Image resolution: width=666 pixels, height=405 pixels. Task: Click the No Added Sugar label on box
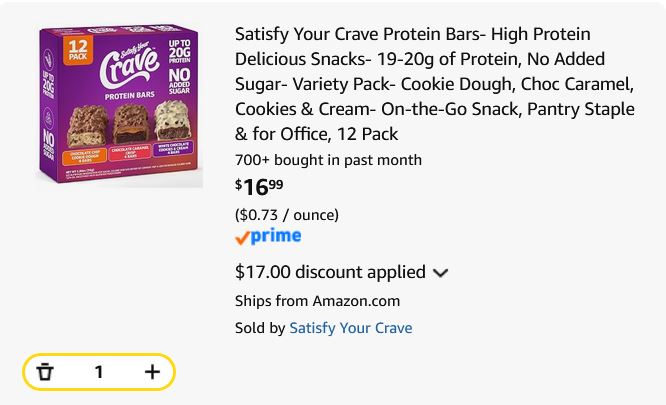(179, 81)
